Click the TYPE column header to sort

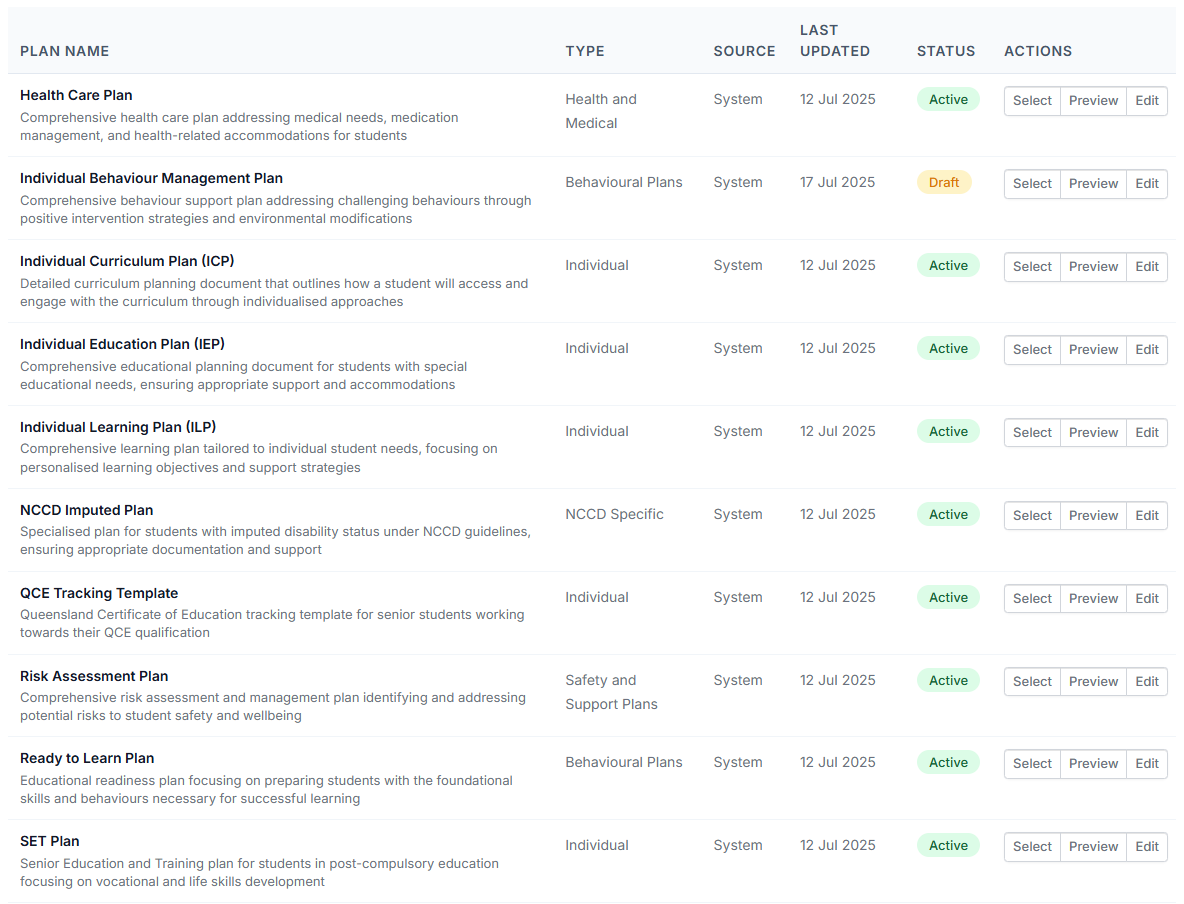585,51
